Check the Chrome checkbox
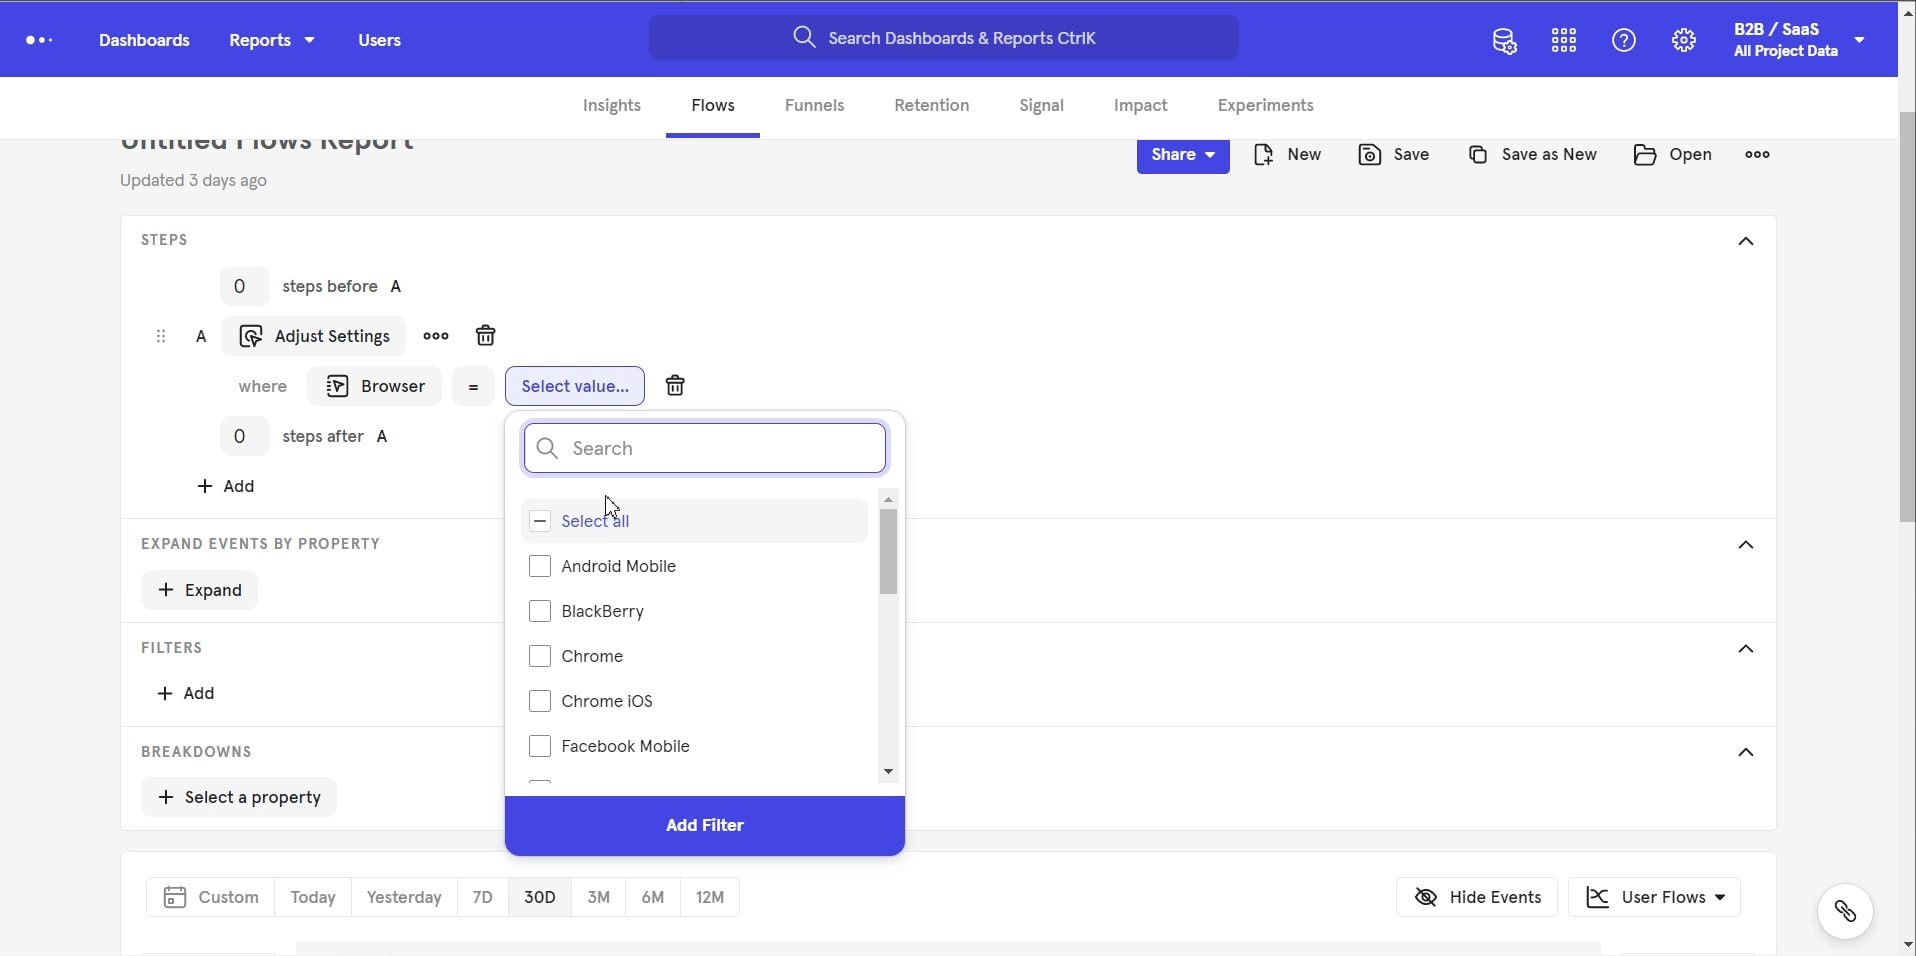Viewport: 1916px width, 956px height. 540,656
